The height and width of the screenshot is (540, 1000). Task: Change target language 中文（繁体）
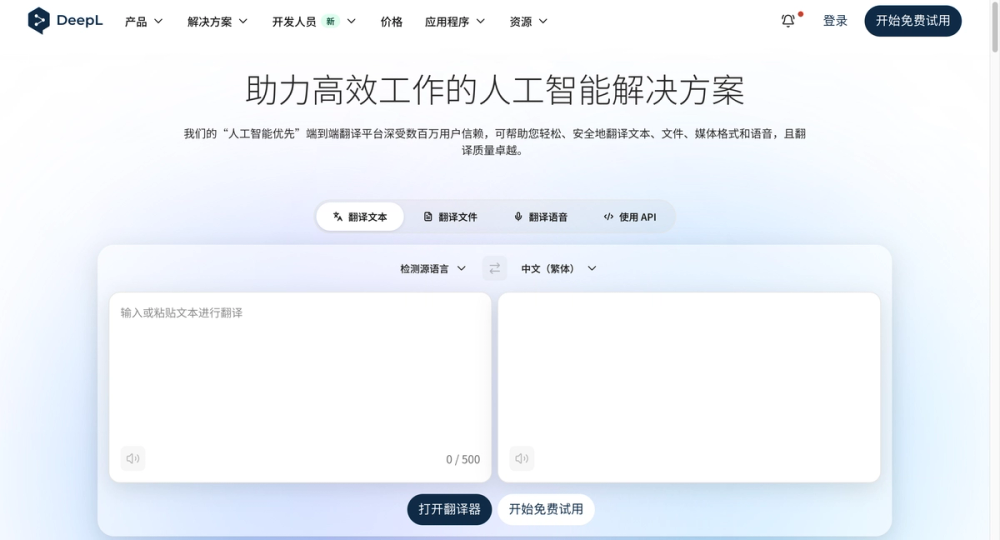[x=559, y=268]
